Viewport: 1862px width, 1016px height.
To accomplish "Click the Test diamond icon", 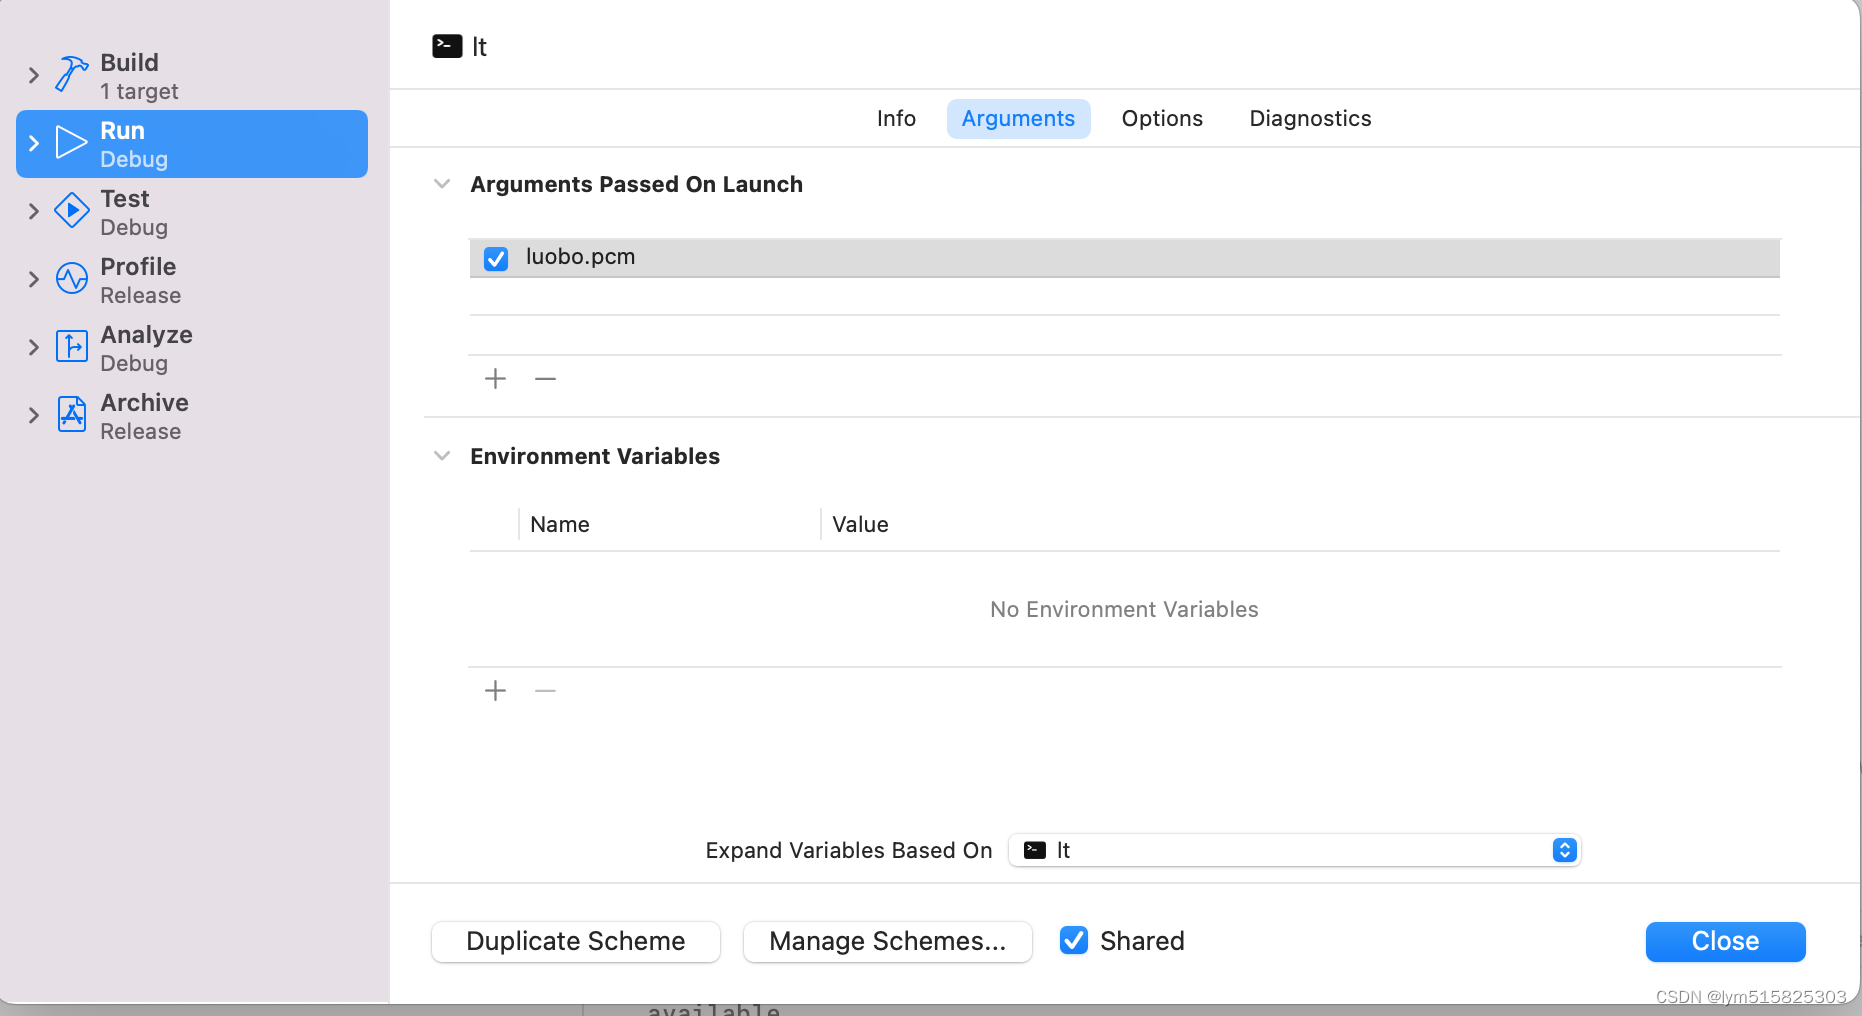I will coord(71,211).
